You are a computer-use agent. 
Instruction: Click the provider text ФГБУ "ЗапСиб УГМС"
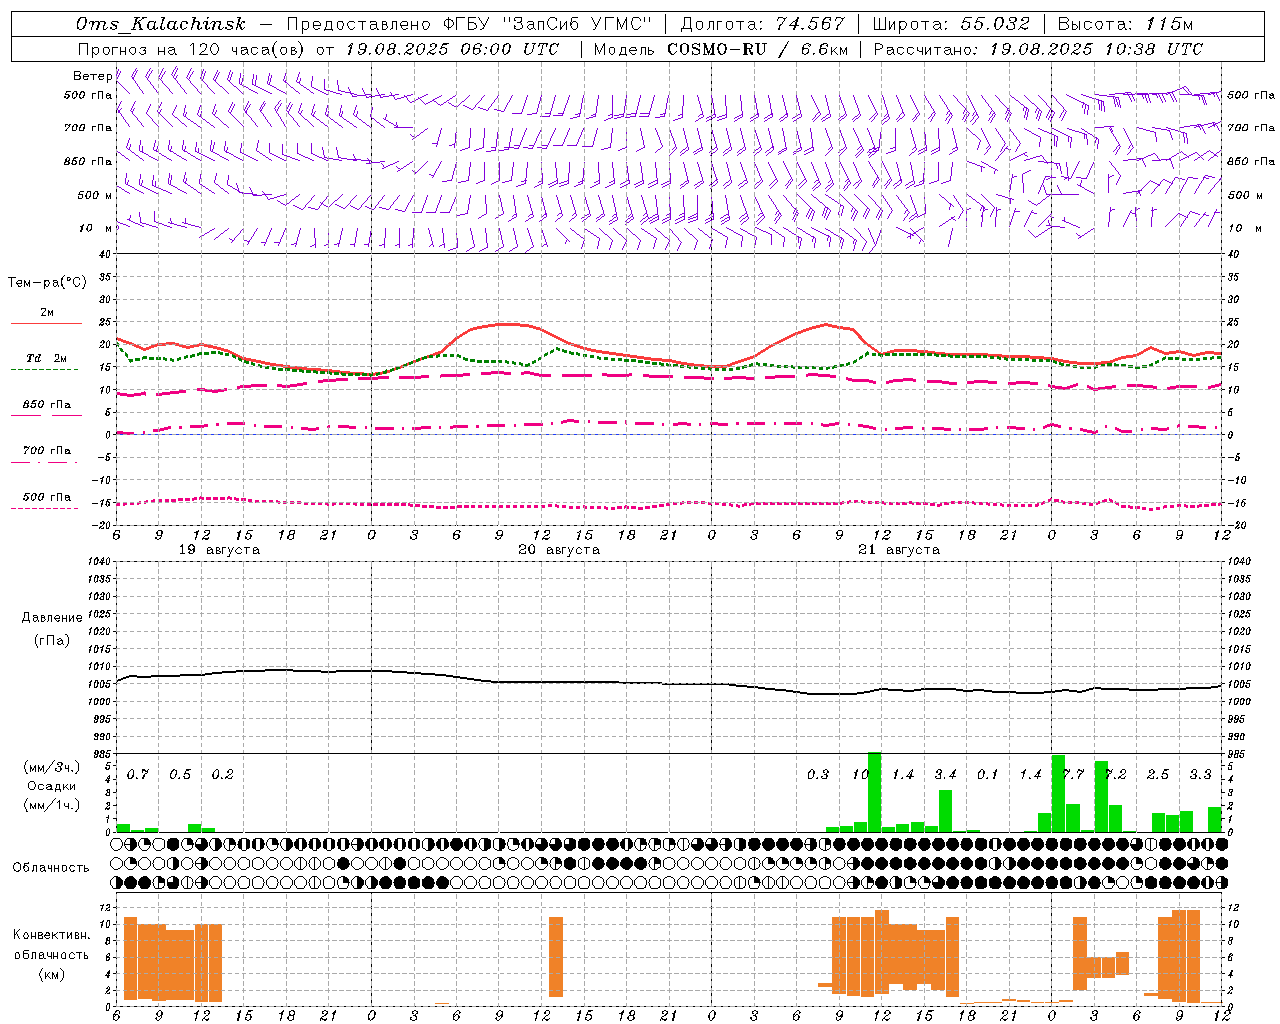pos(547,24)
